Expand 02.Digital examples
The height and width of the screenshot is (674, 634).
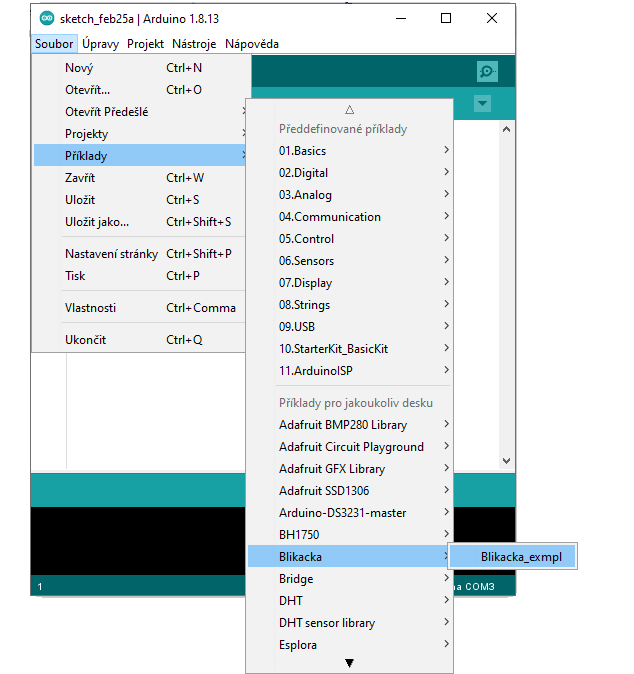(350, 173)
